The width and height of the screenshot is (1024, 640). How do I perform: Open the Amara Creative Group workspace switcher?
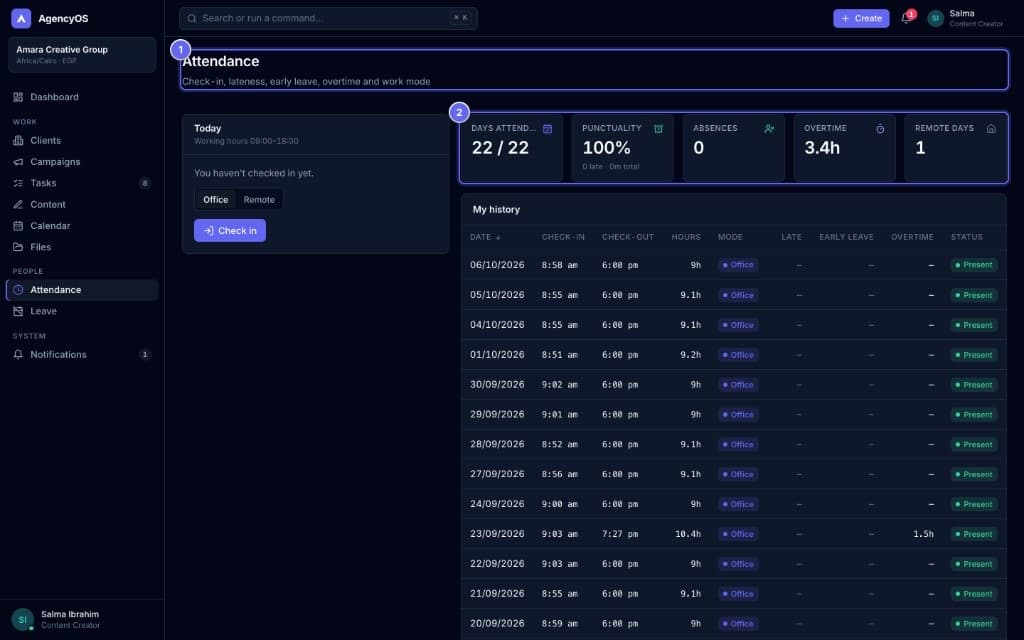(82, 55)
